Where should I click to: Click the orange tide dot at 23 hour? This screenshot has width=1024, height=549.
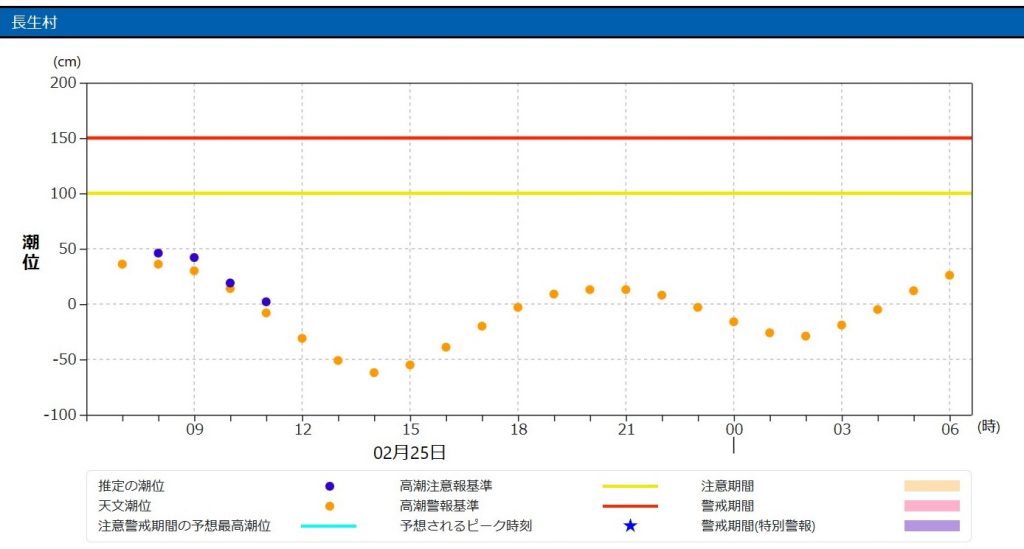click(697, 307)
